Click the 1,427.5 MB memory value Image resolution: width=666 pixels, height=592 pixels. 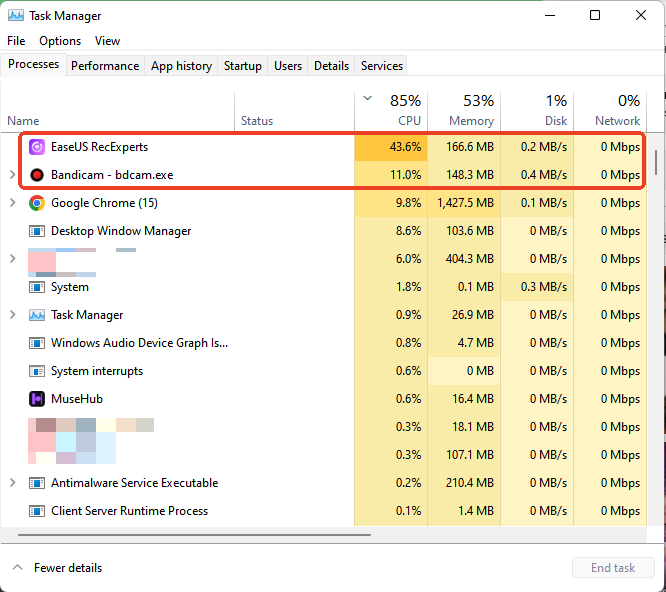tap(466, 203)
